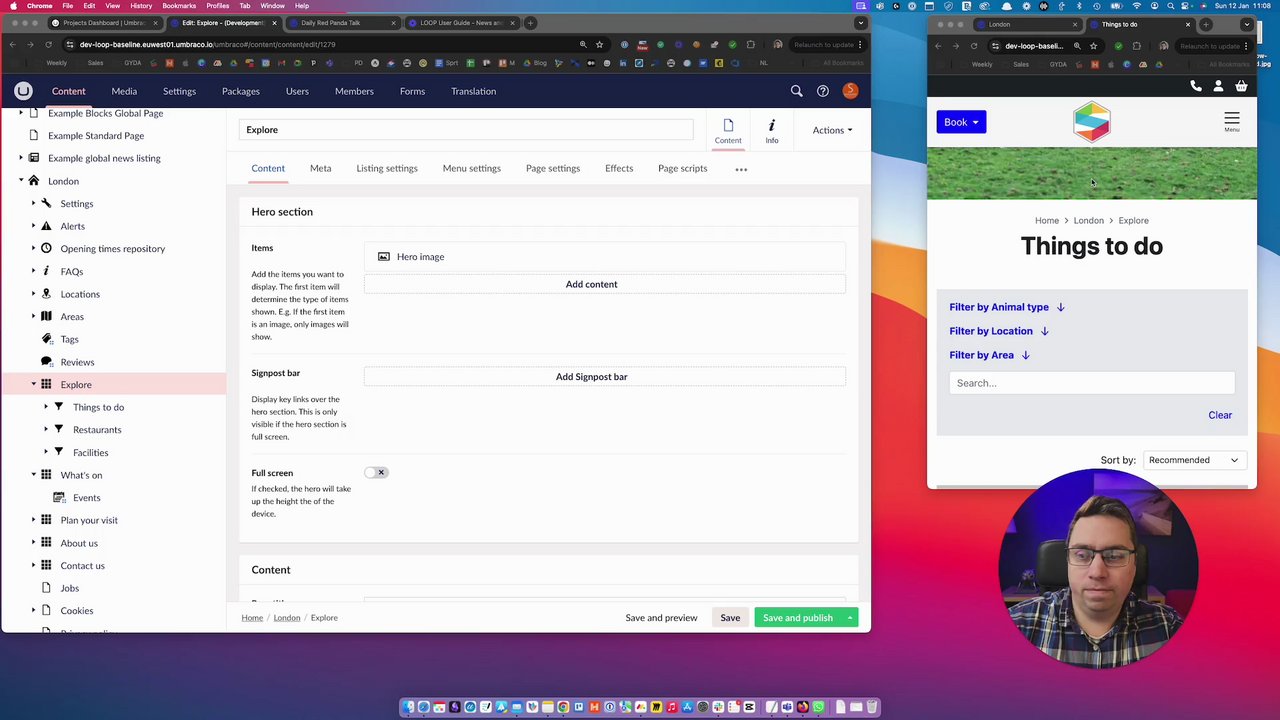Expand the Facilities tree node
Screen dimensions: 1280x720
[46, 452]
